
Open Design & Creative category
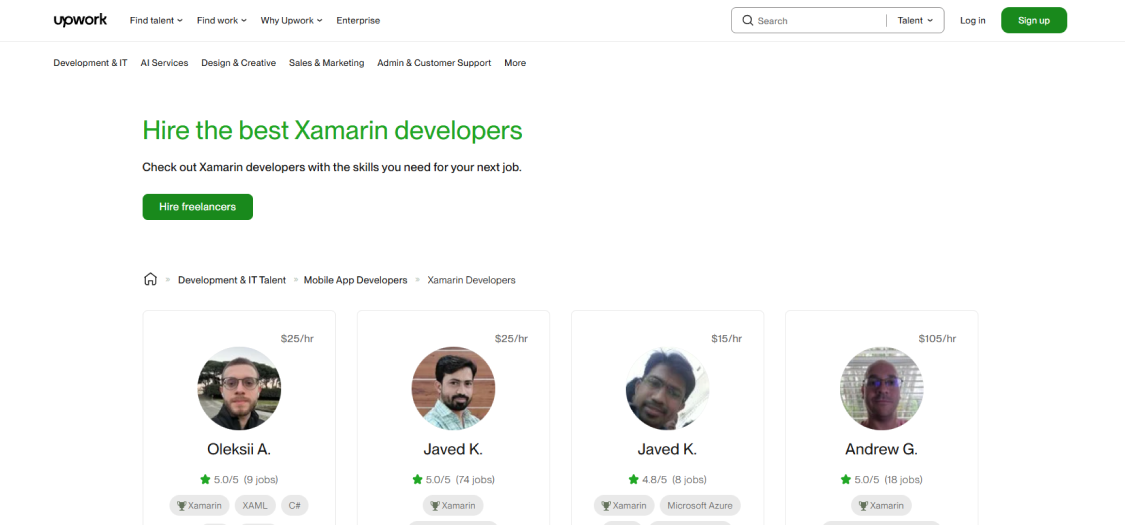click(238, 63)
